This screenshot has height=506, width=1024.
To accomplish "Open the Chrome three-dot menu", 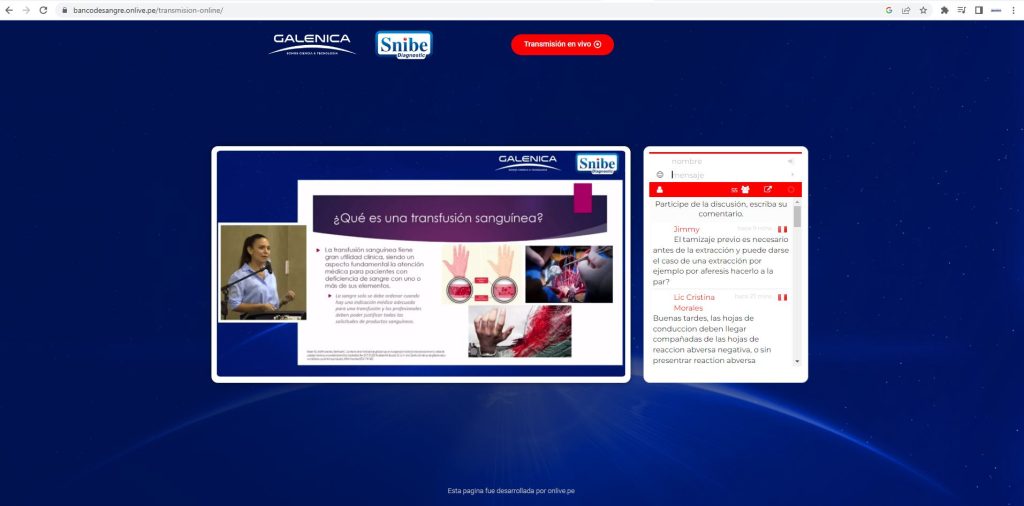I will pos(1013,10).
